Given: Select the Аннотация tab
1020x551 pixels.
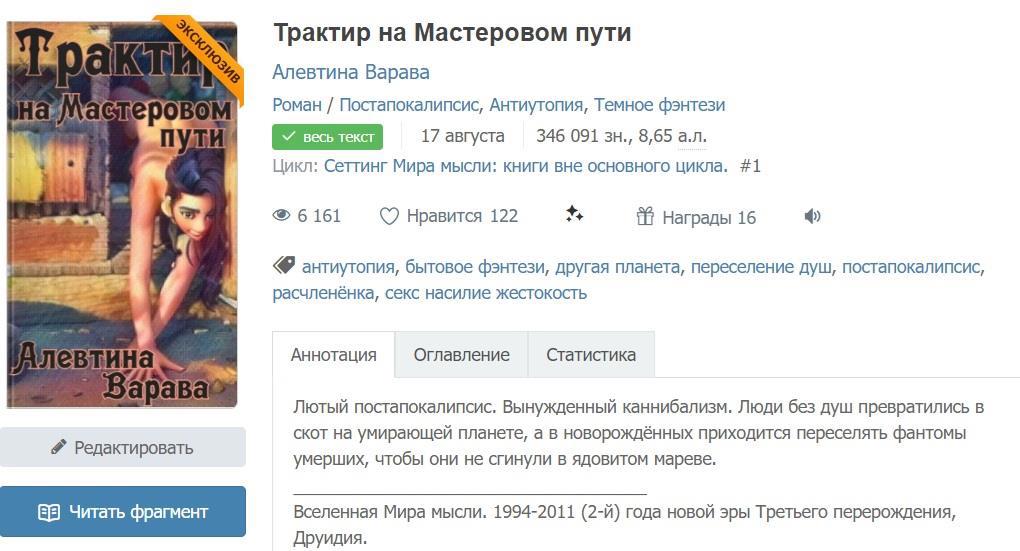Looking at the screenshot, I should point(333,354).
